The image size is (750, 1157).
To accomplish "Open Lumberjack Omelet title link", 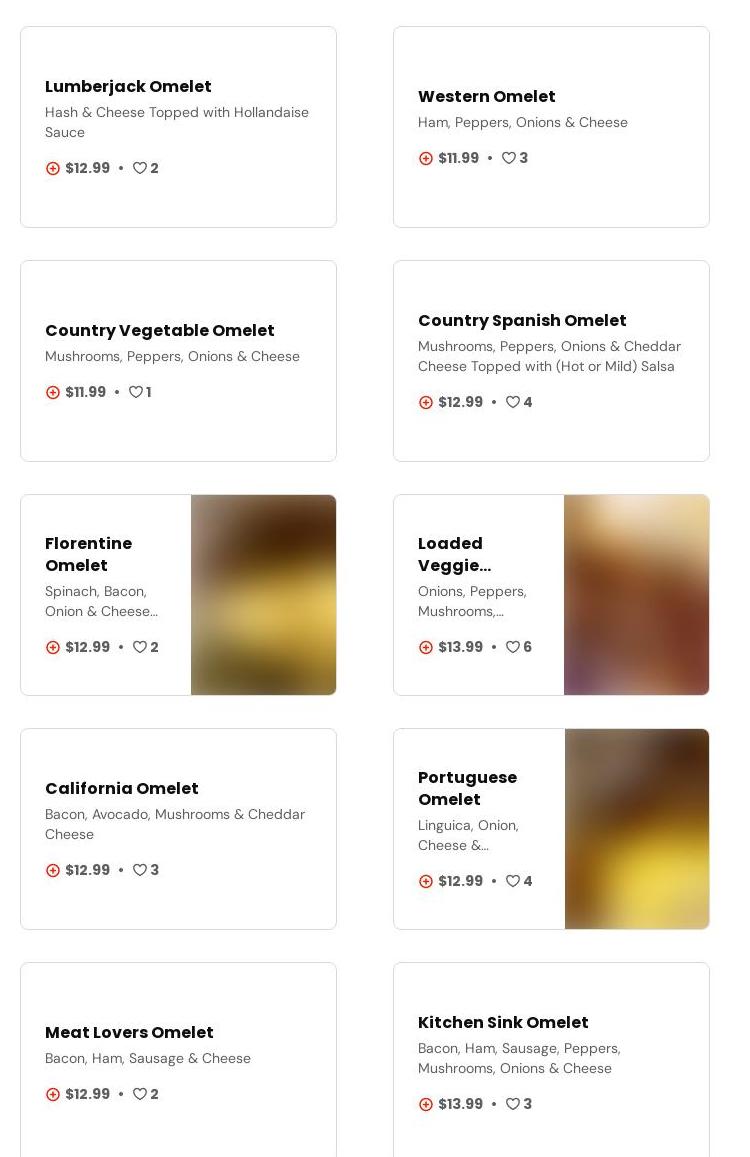I will pos(128,87).
